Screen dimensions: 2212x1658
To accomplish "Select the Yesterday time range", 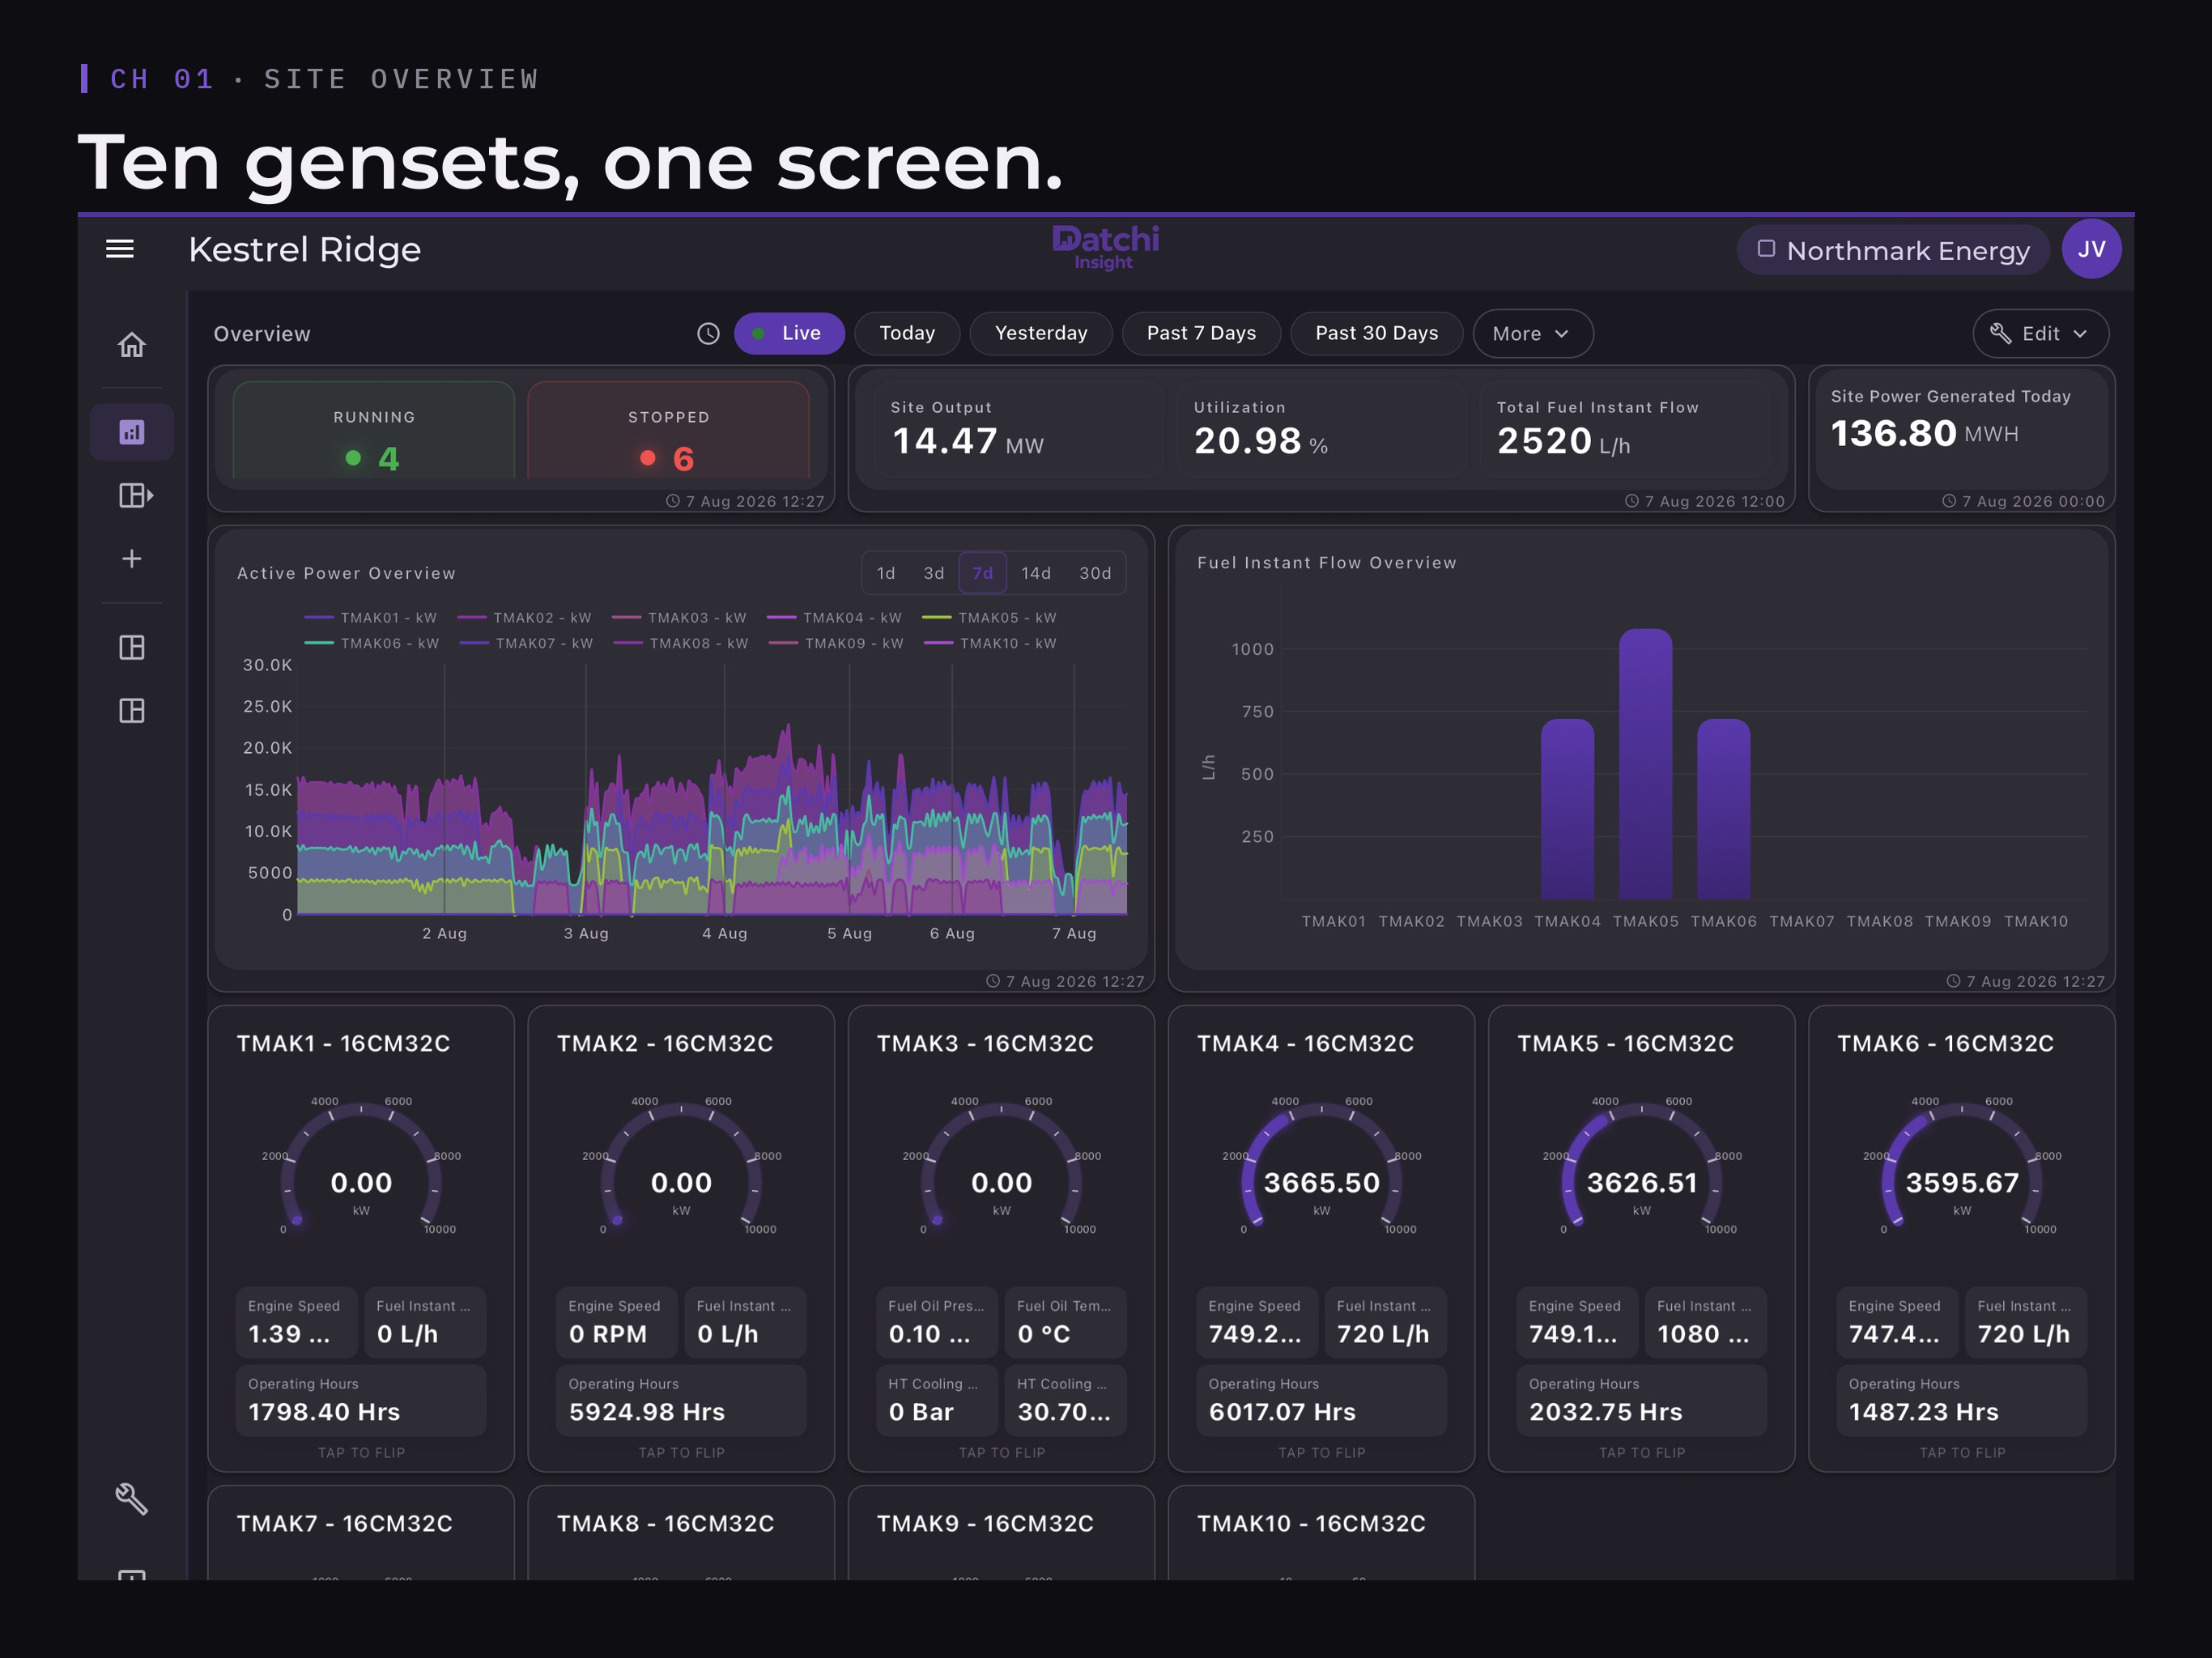I will (x=1041, y=333).
